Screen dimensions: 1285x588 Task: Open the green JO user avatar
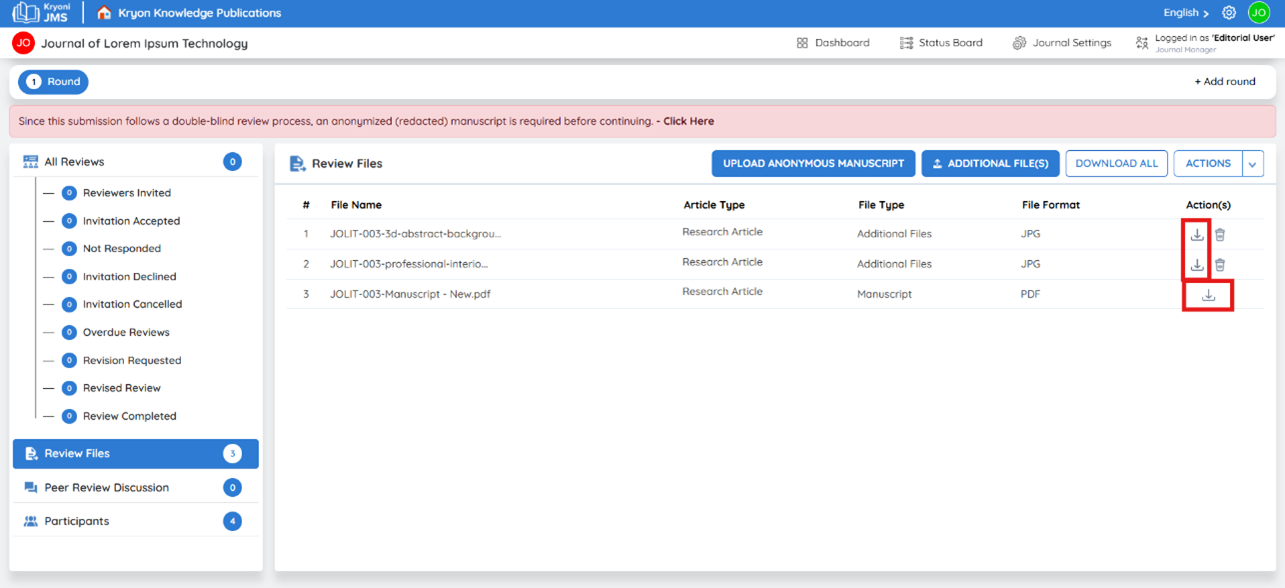pyautogui.click(x=1258, y=13)
